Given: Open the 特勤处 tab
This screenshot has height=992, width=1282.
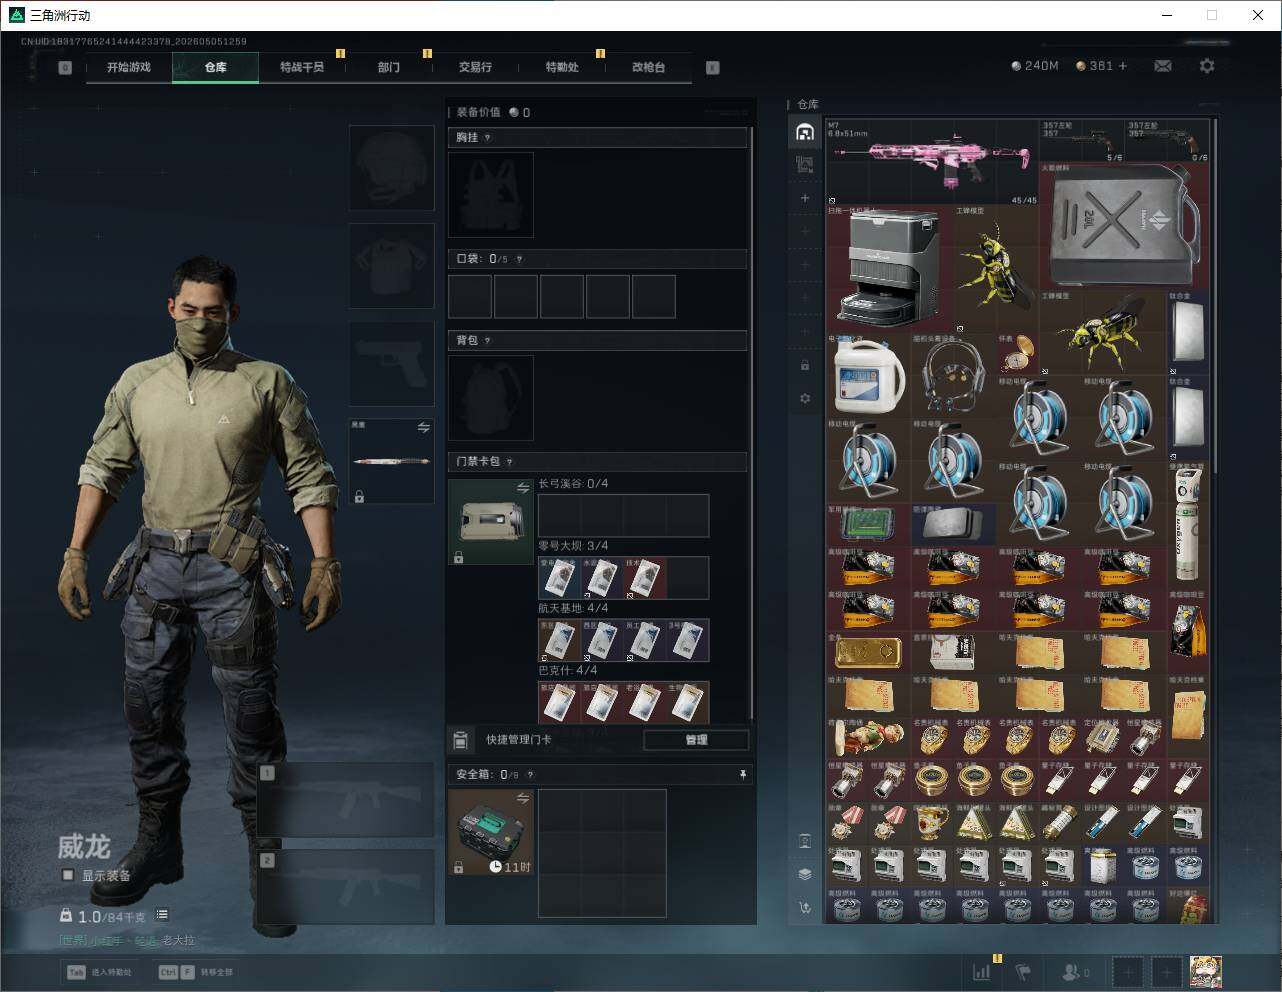Looking at the screenshot, I should coord(562,67).
